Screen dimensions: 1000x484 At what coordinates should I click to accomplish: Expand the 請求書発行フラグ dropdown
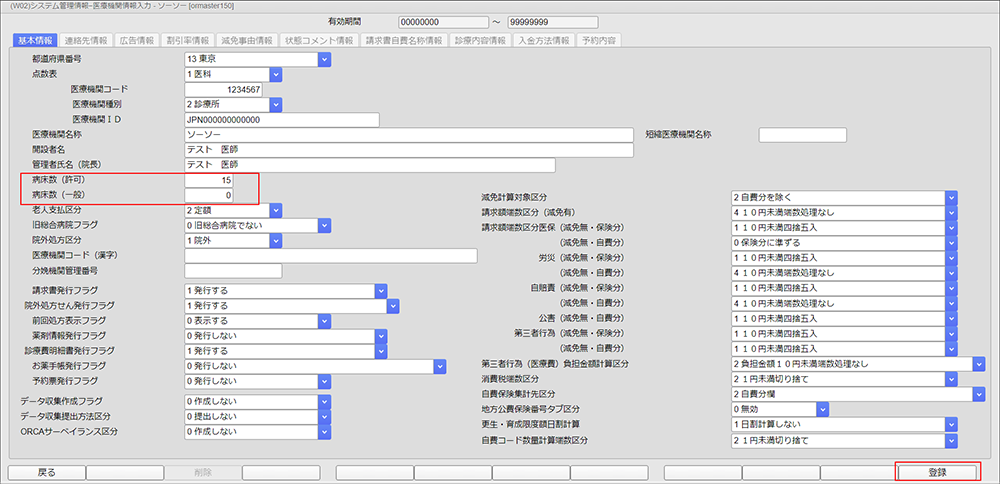[x=380, y=290]
